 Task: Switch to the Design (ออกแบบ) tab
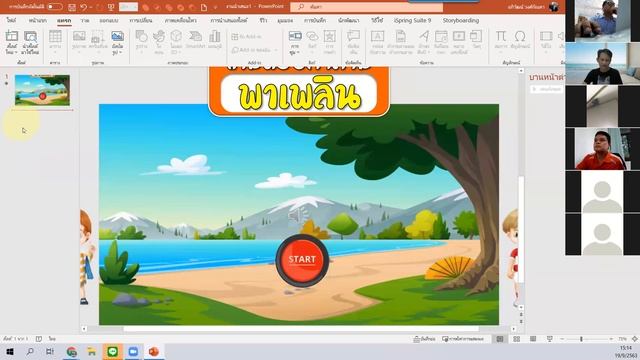click(x=109, y=20)
